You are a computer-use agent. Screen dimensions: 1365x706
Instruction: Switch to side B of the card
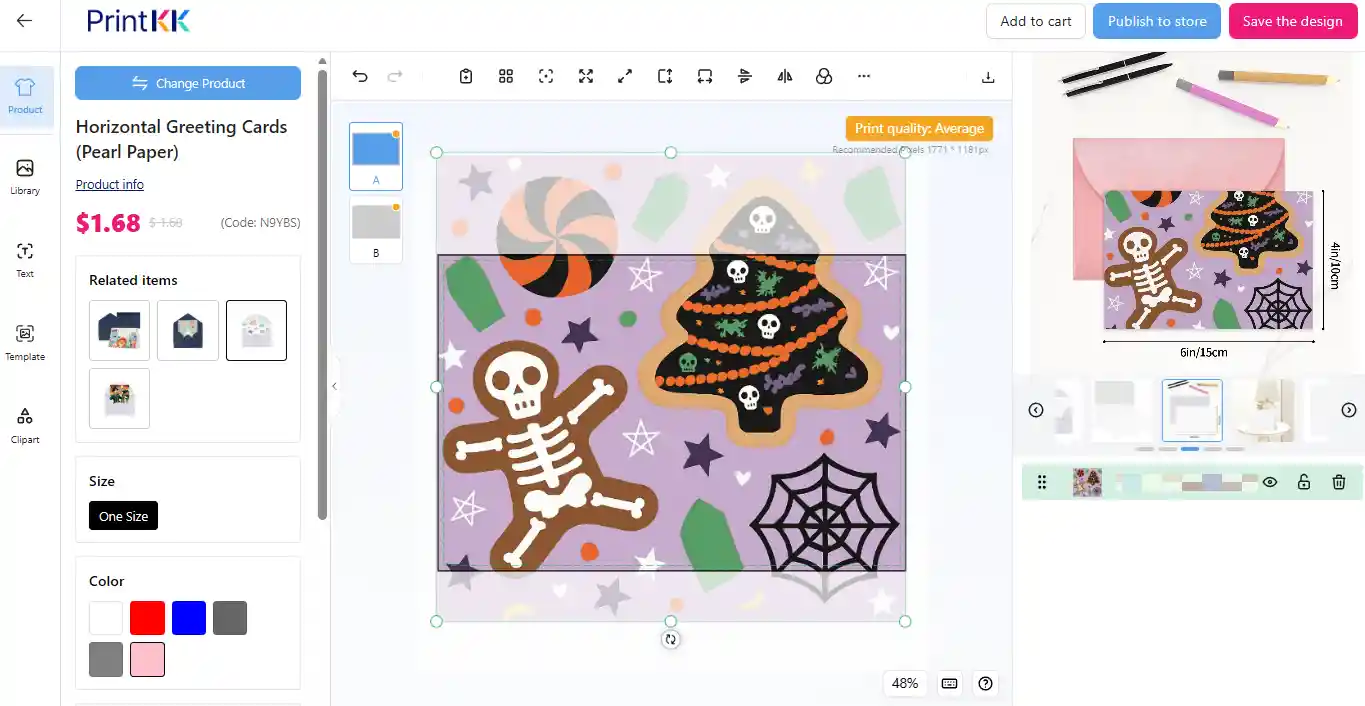375,231
